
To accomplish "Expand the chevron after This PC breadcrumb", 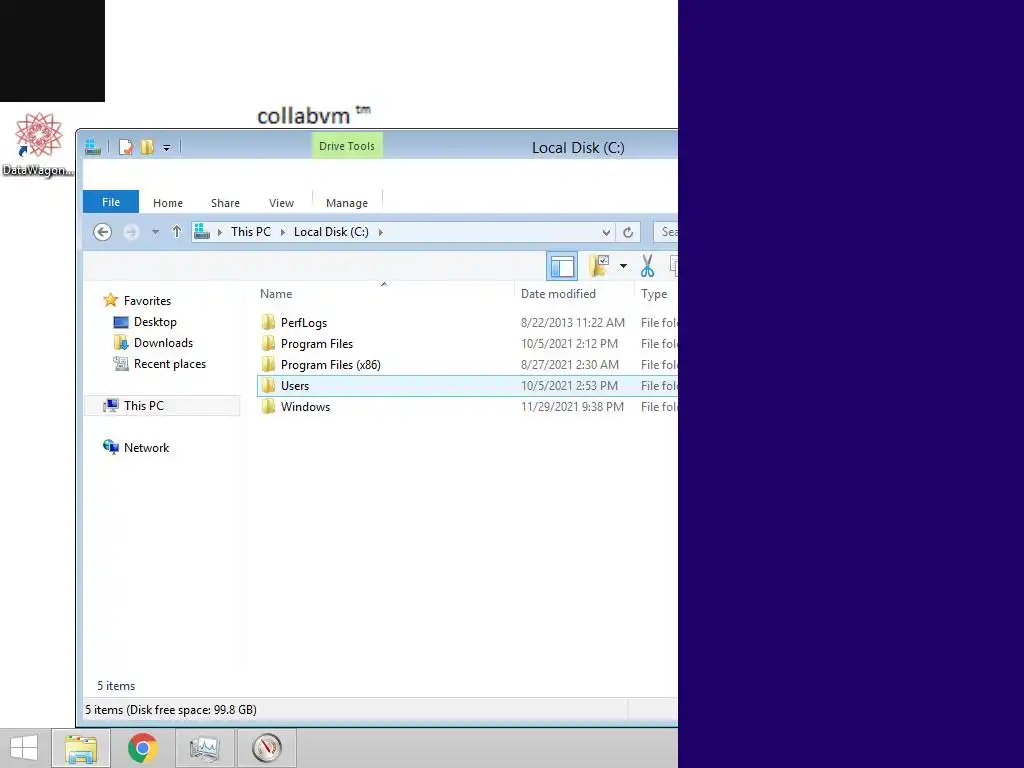I will [283, 232].
